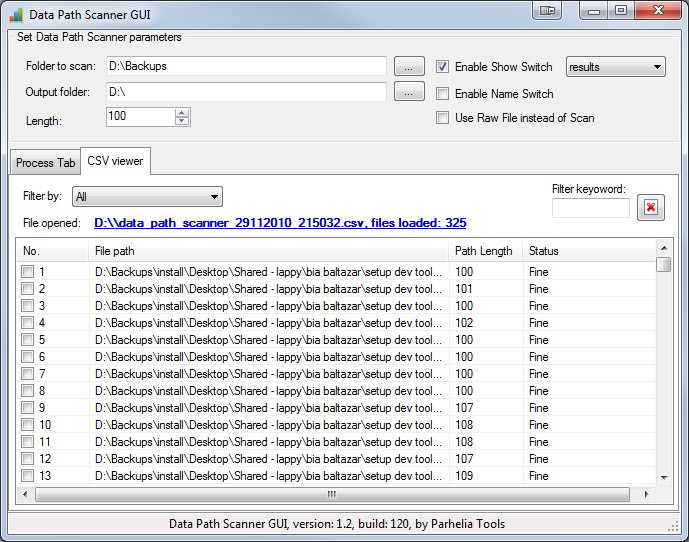This screenshot has height=542, width=689.
Task: Enable Name Switch checkbox
Action: [443, 94]
